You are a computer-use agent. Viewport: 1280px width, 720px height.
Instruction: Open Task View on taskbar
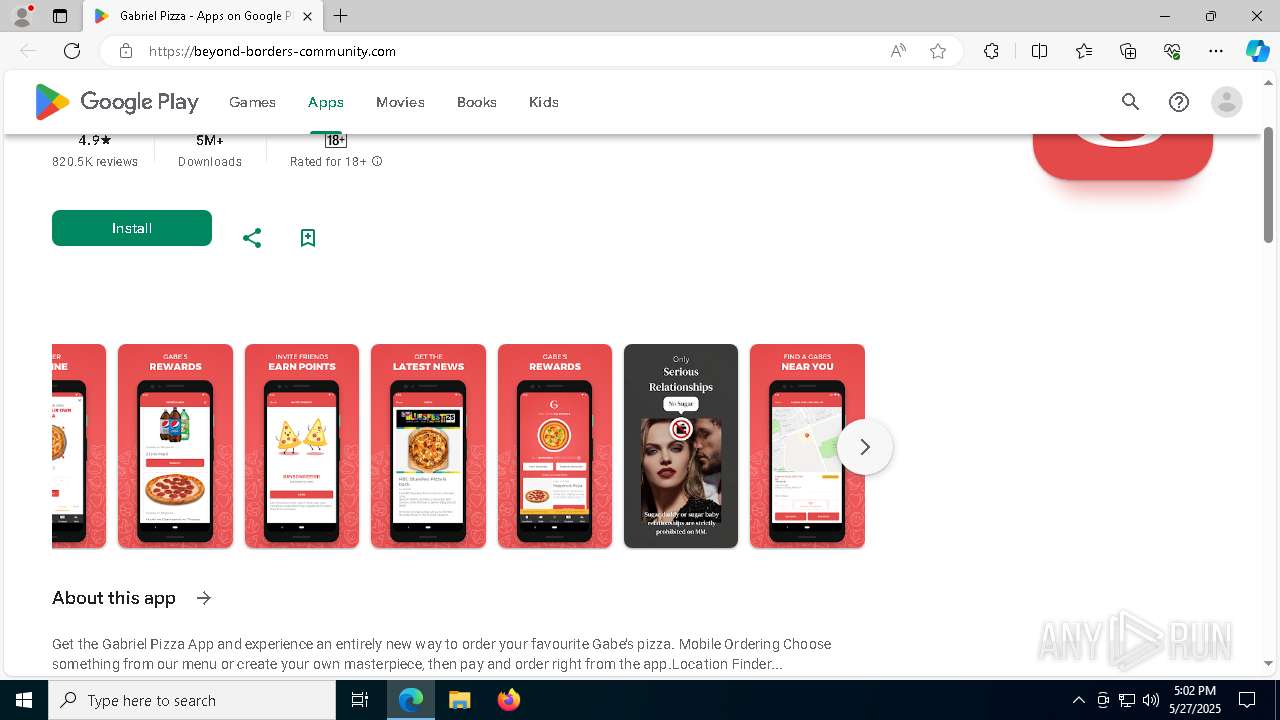click(360, 700)
